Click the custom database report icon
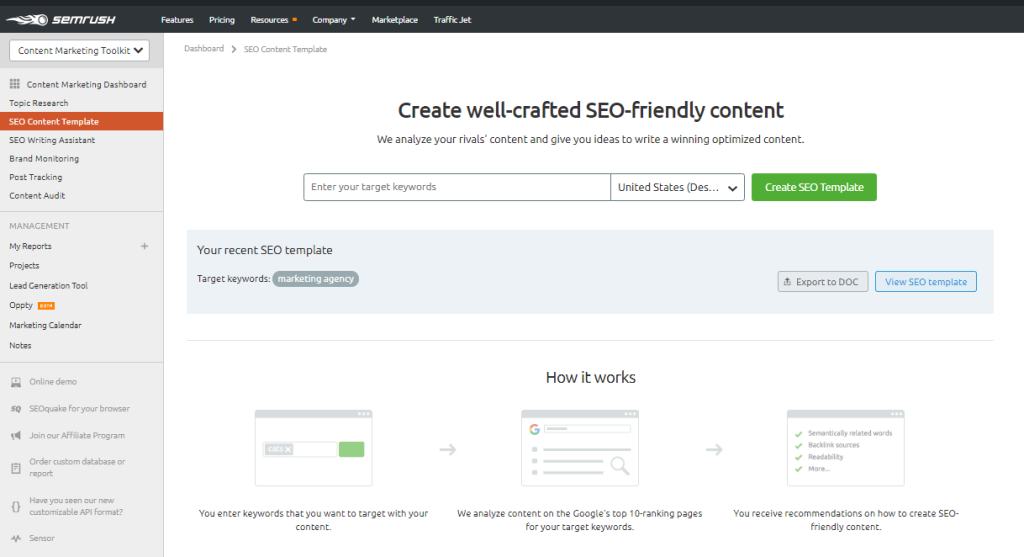The width and height of the screenshot is (1024, 557). pos(16,468)
